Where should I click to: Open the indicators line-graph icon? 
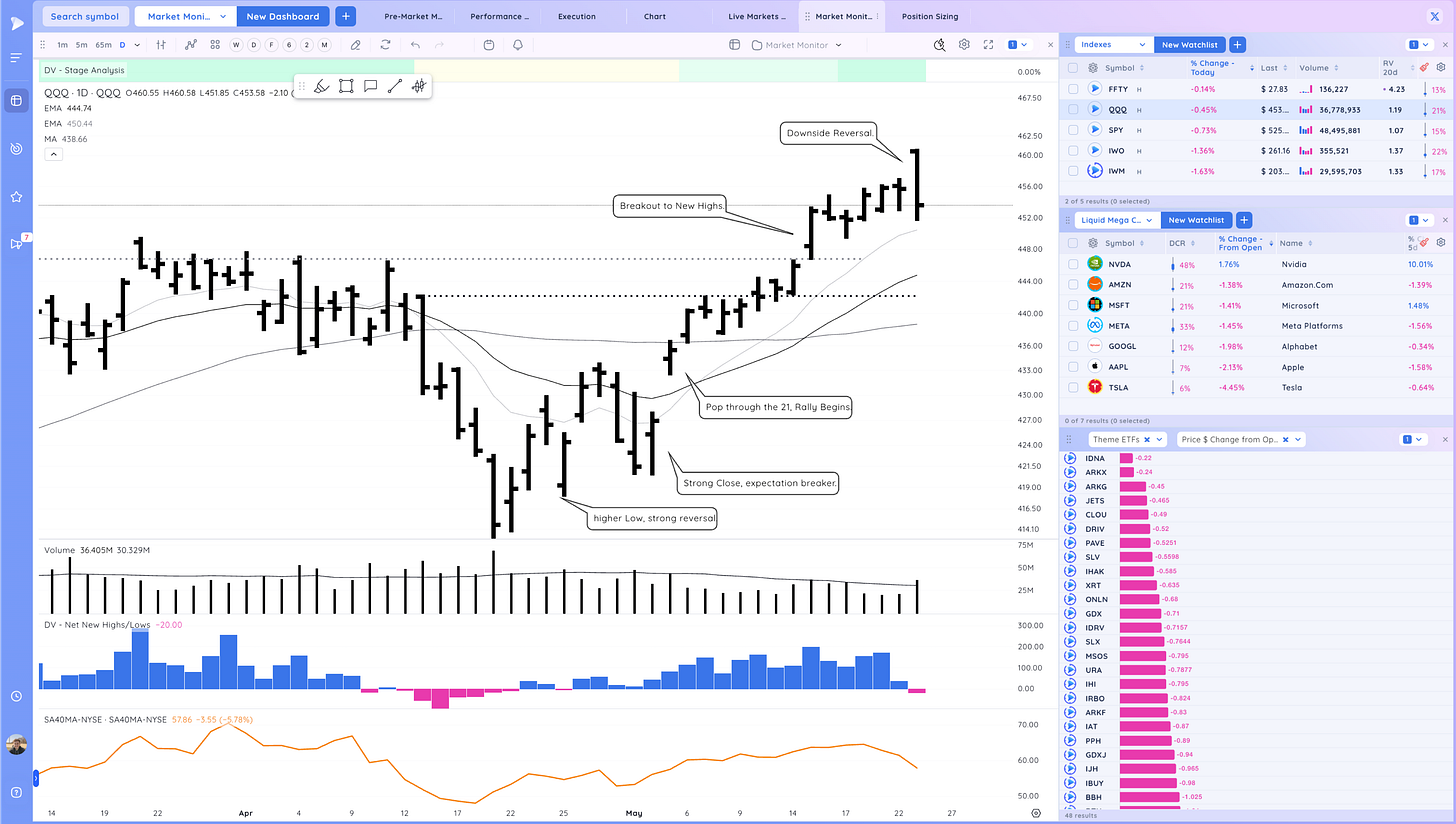191,45
